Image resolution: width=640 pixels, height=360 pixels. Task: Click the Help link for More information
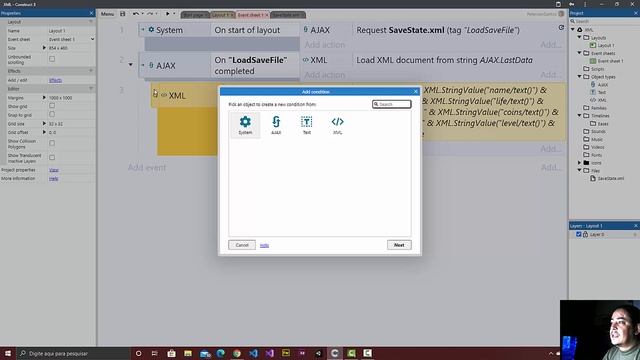point(53,178)
